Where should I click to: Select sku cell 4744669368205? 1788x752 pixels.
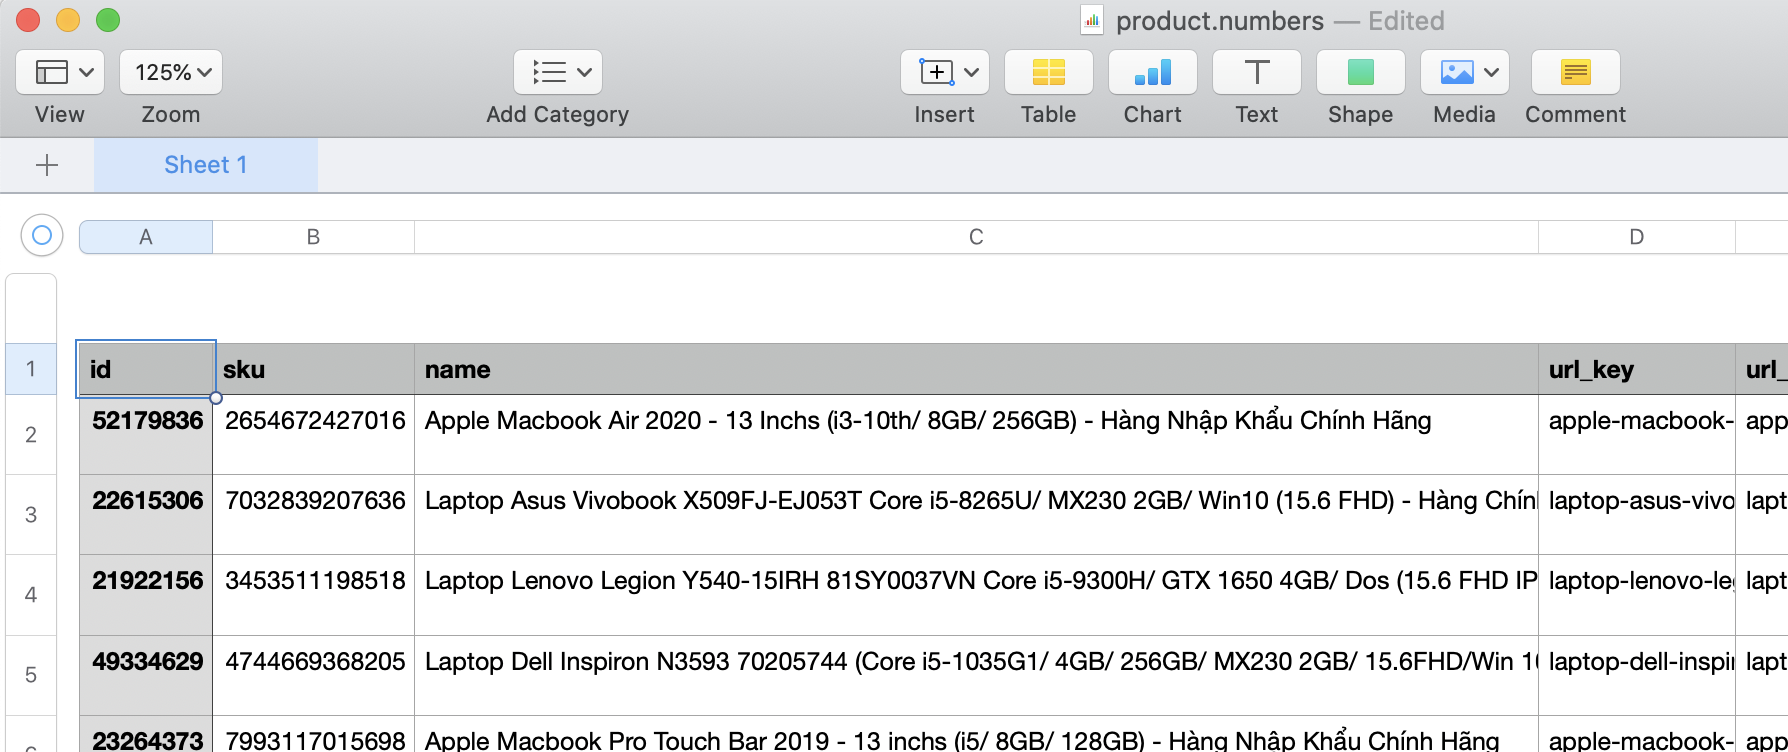pyautogui.click(x=314, y=675)
